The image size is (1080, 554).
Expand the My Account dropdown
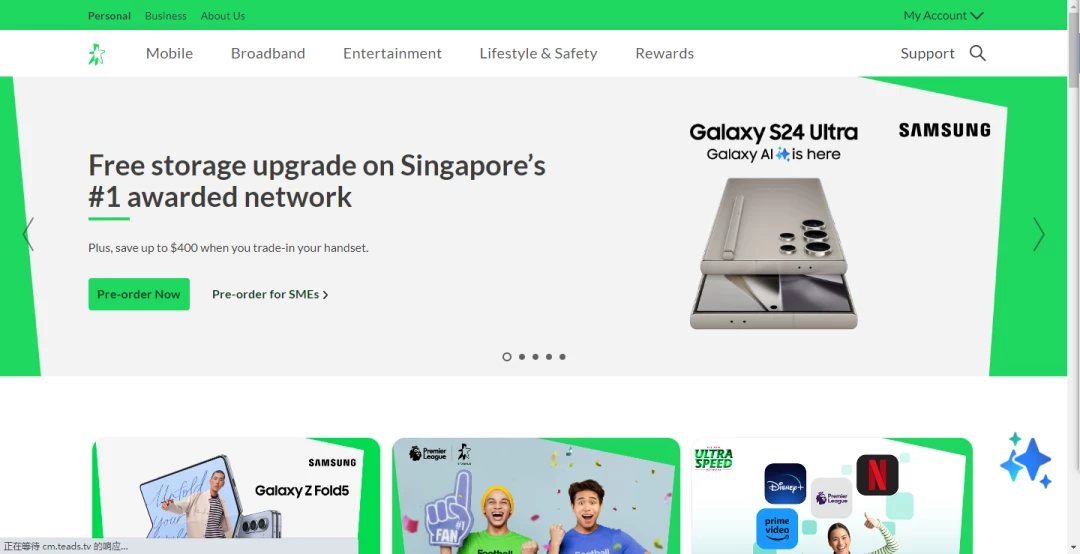point(943,15)
